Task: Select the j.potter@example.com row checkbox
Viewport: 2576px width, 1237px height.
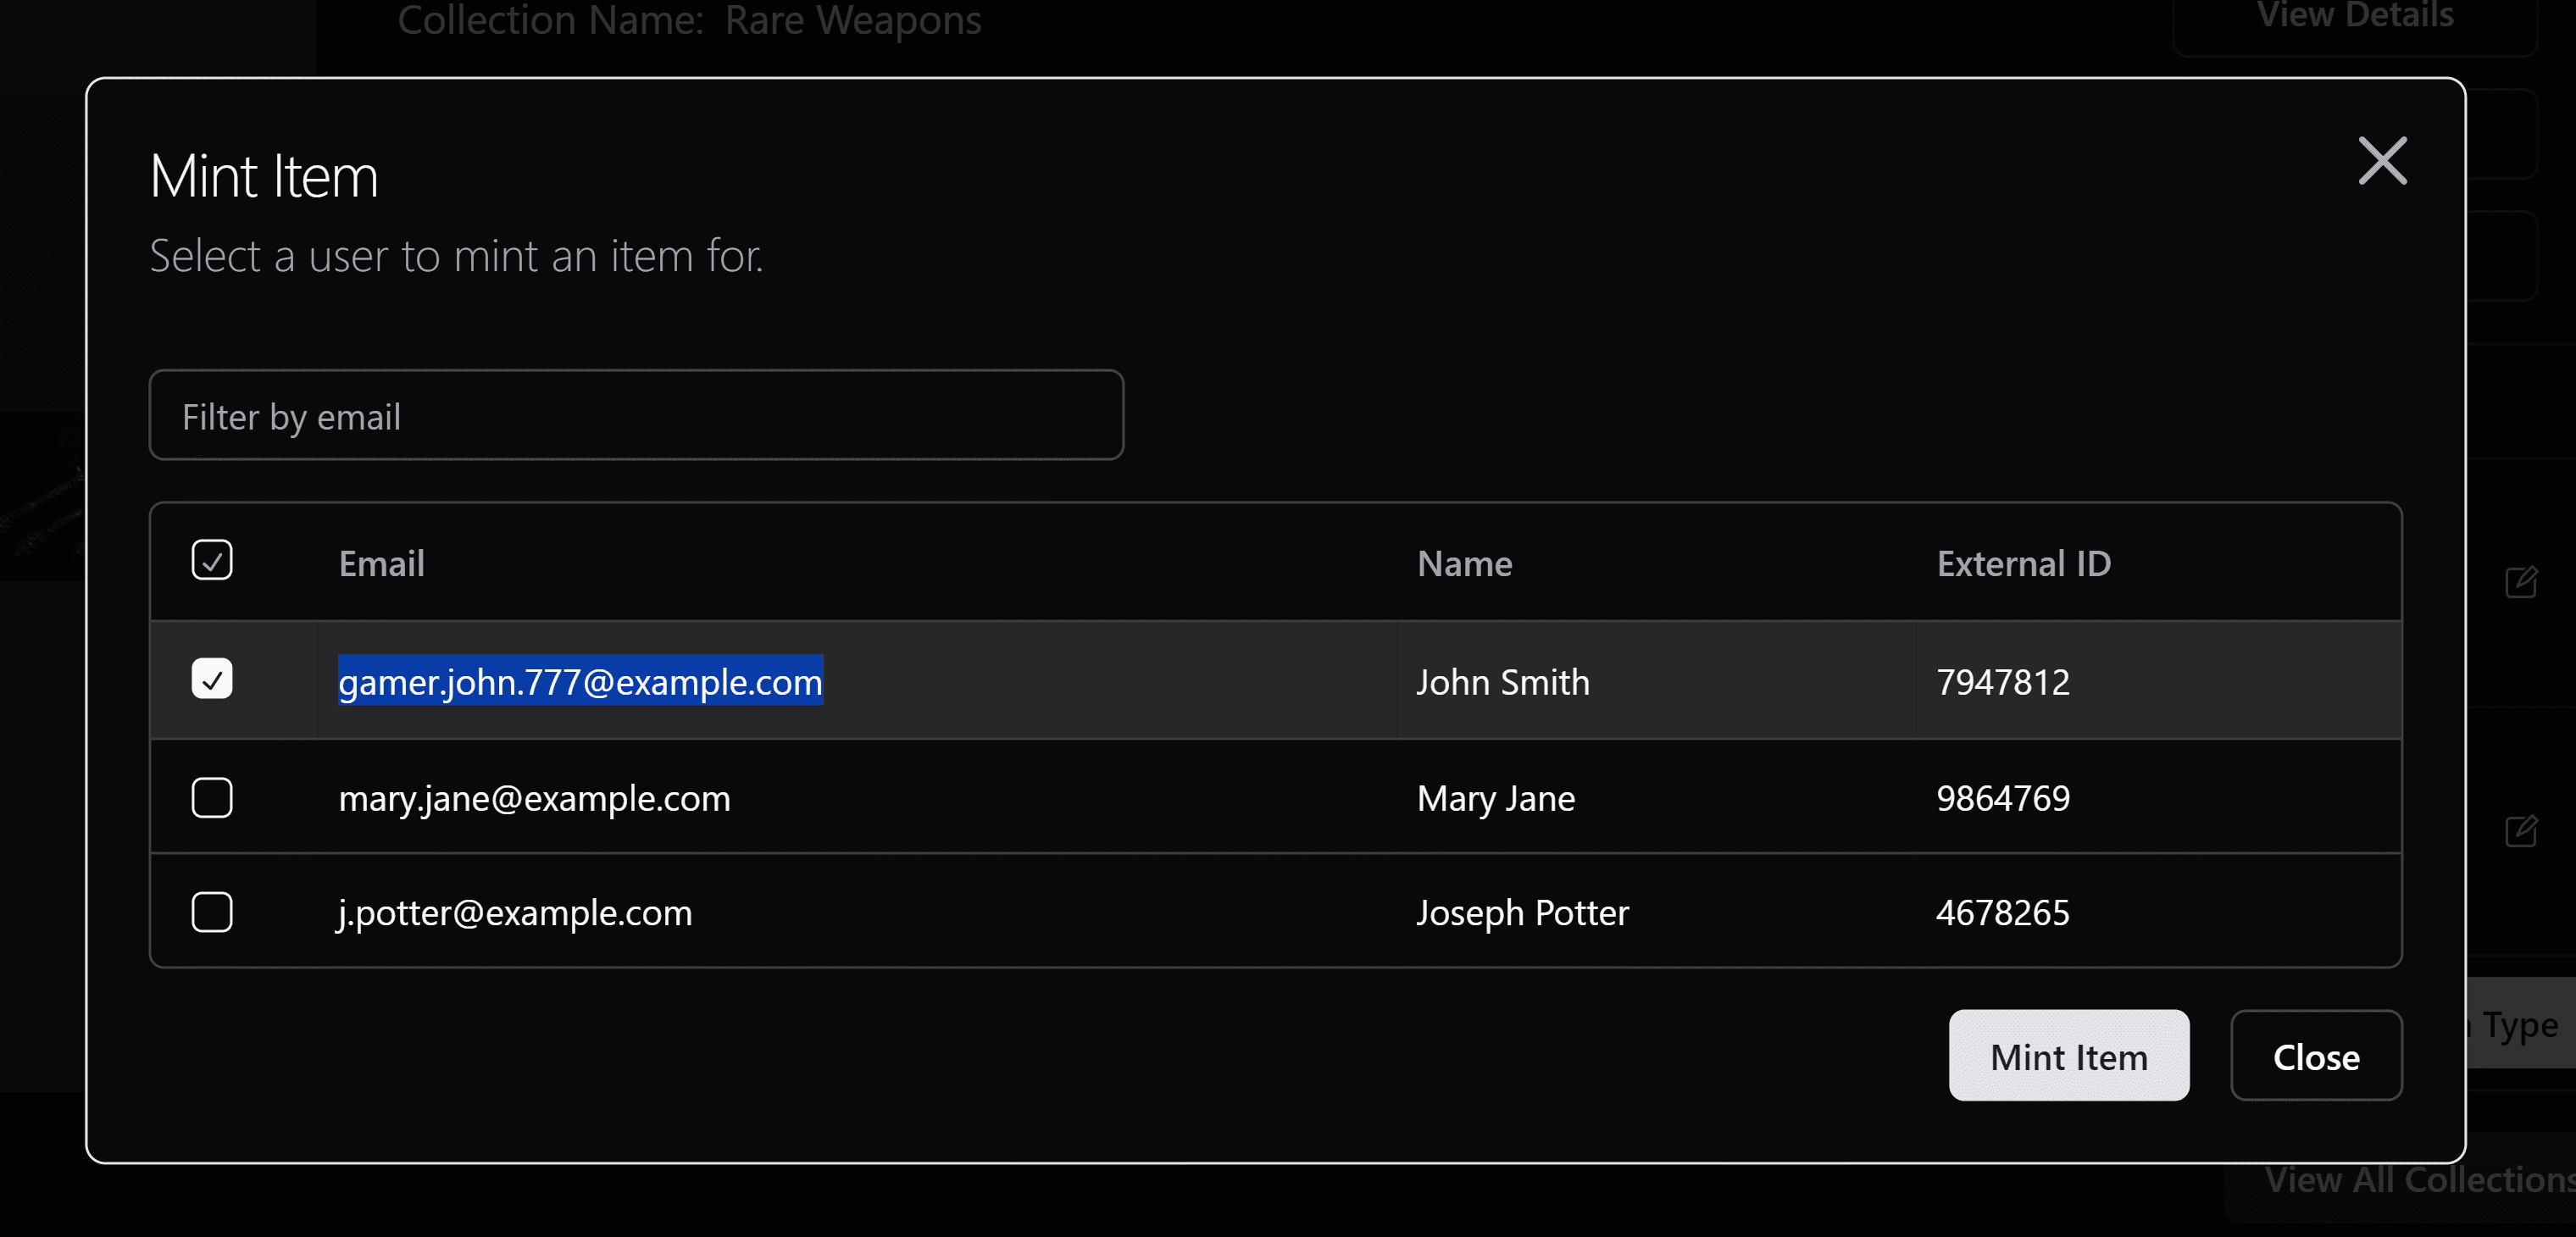Action: pos(212,912)
